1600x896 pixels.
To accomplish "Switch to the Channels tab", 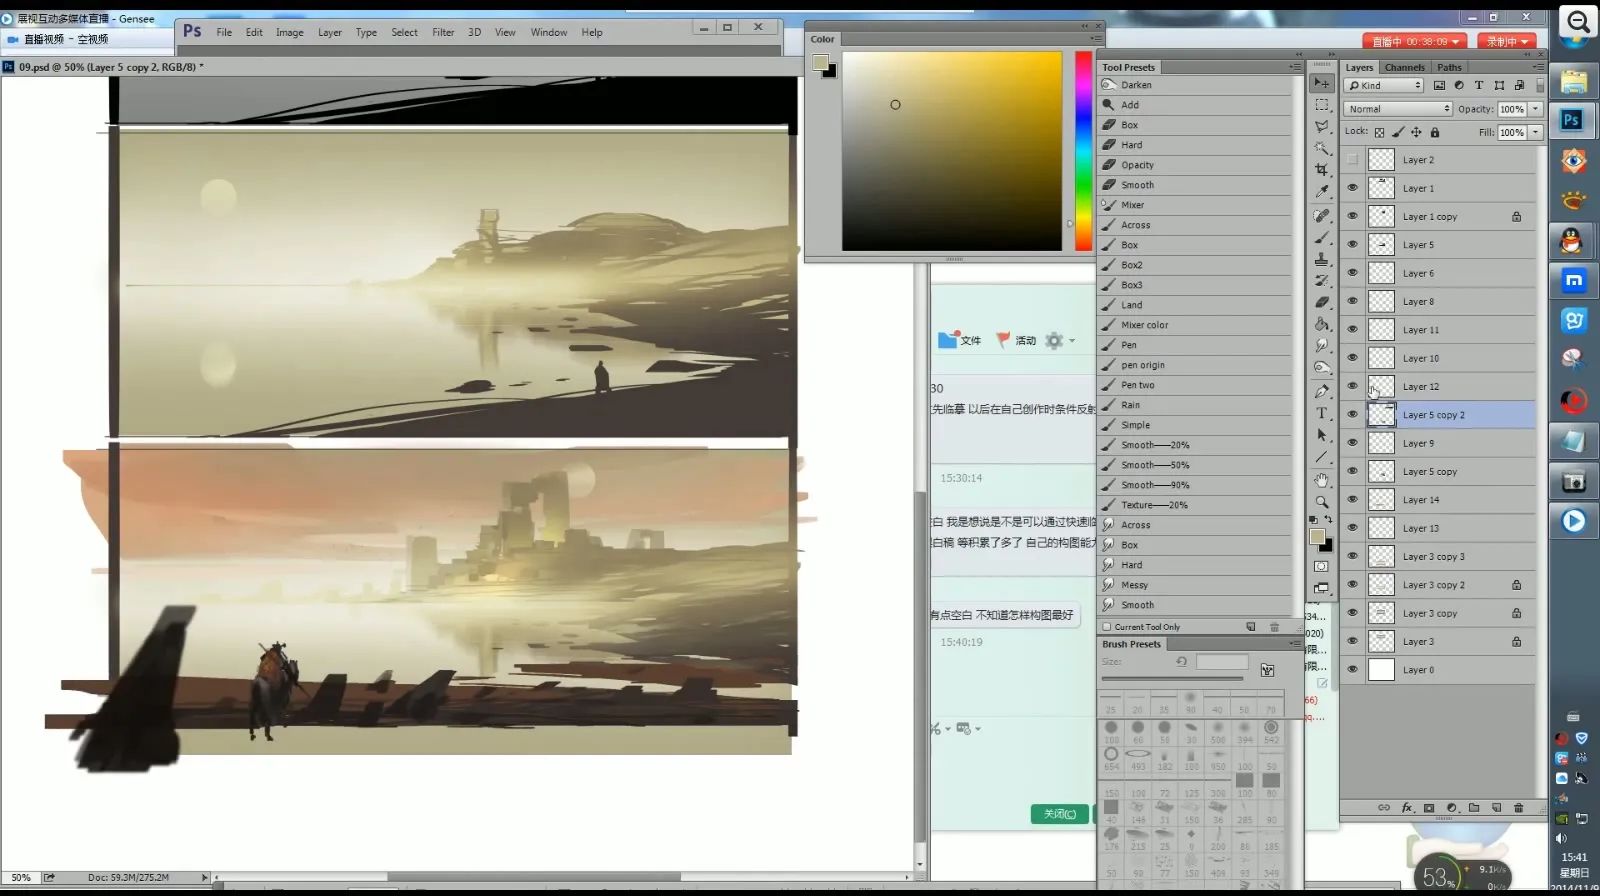I will [x=1405, y=67].
